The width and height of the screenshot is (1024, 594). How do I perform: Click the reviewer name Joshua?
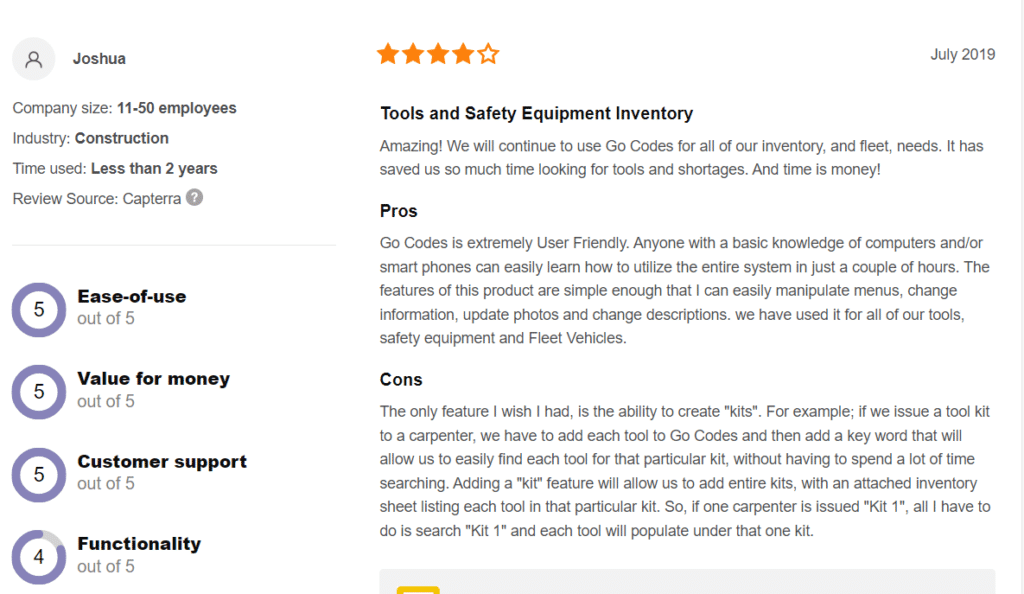click(x=99, y=59)
